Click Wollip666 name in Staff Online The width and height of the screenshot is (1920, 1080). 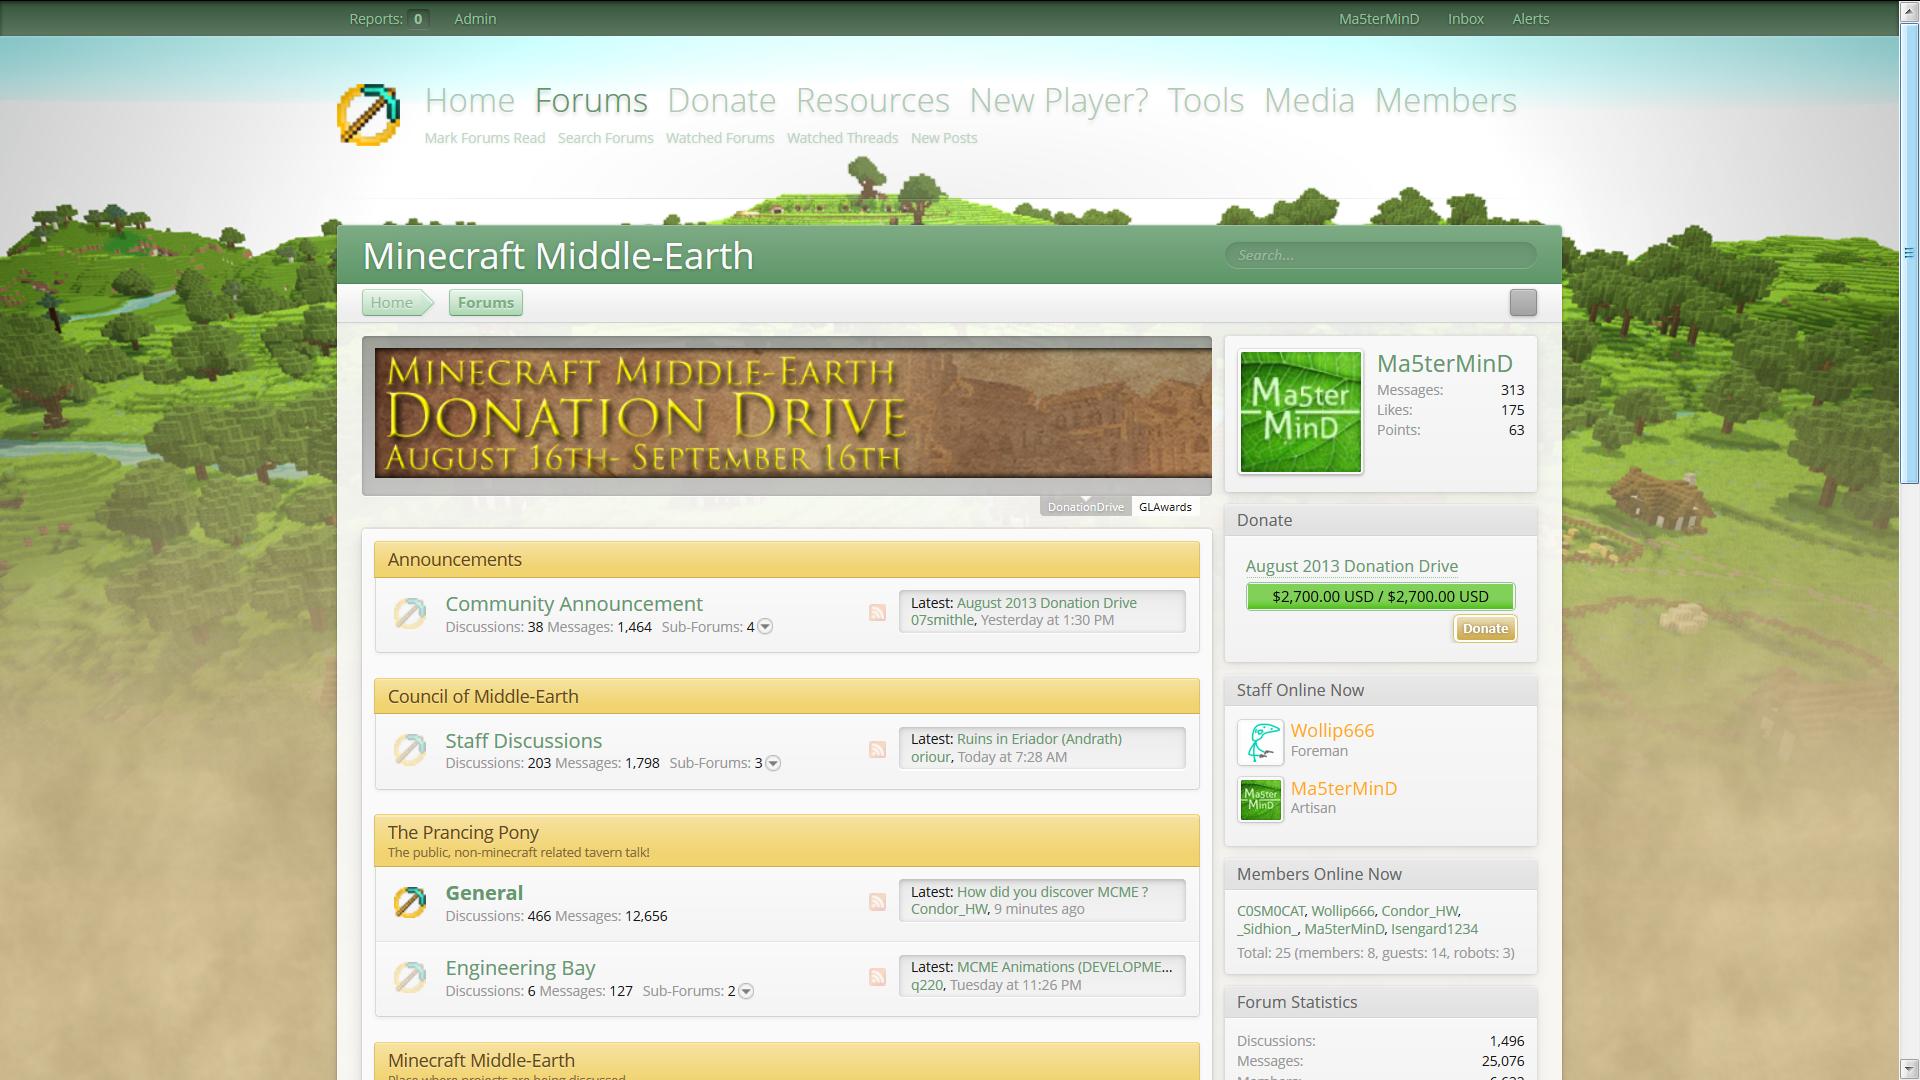click(x=1332, y=731)
